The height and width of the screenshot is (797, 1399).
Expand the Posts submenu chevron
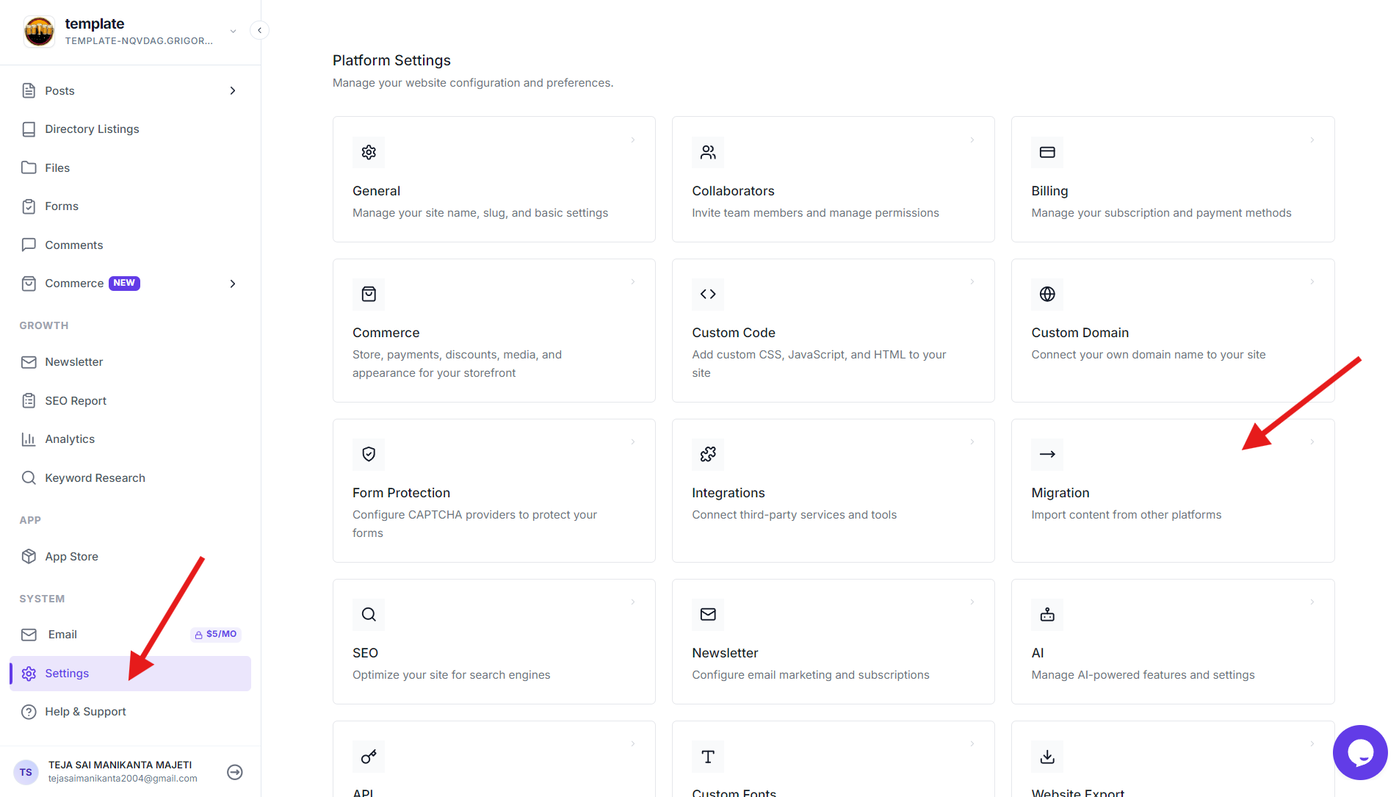pos(233,91)
